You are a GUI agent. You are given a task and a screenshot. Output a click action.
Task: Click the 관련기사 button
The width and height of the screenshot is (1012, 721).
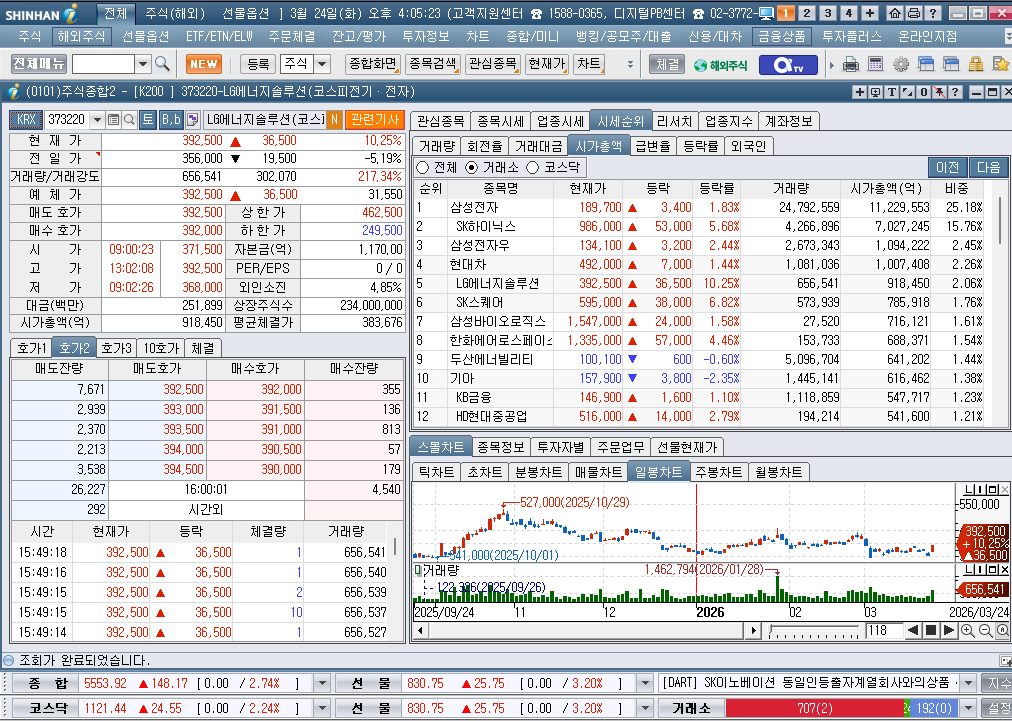click(x=375, y=119)
